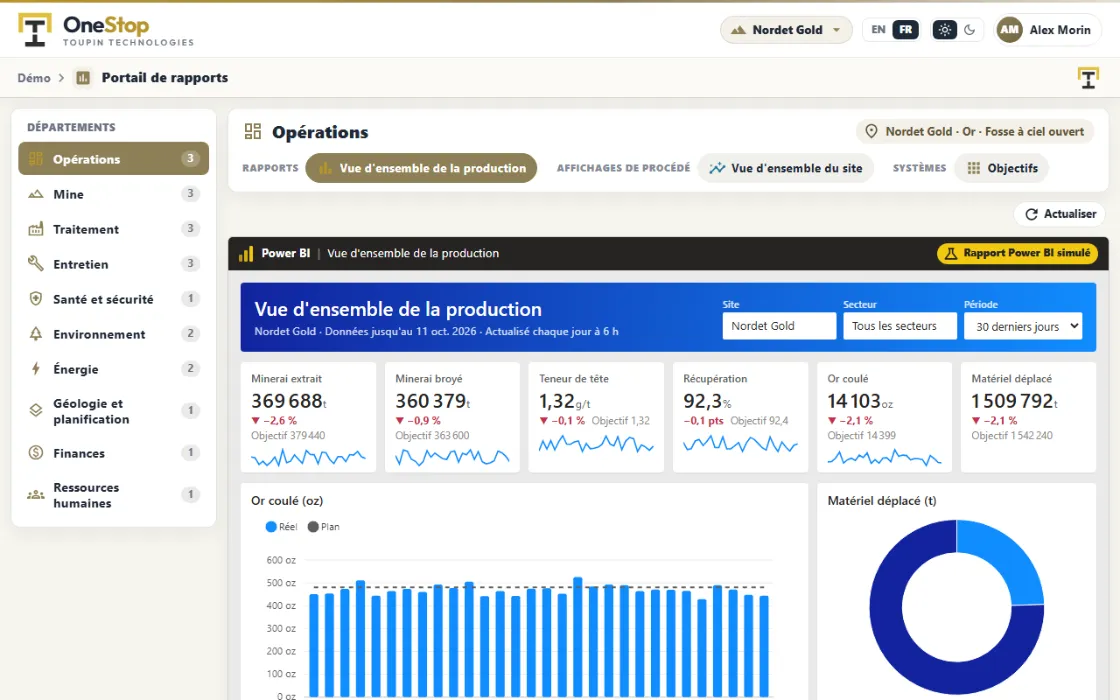The height and width of the screenshot is (700, 1120).
Task: Click the Réel blue legend swatch
Action: click(x=271, y=527)
